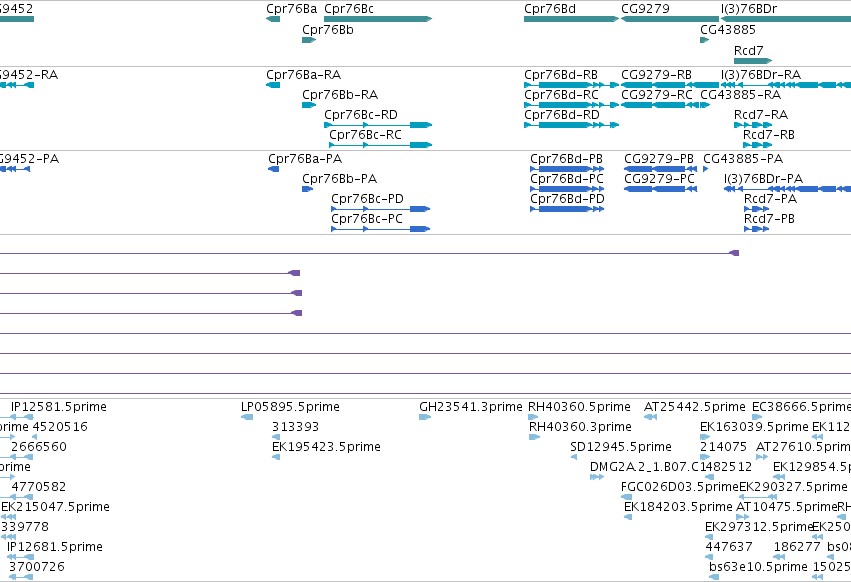Click the SD12945.5prime EST label
Screen dimensions: 851x582
coord(621,447)
